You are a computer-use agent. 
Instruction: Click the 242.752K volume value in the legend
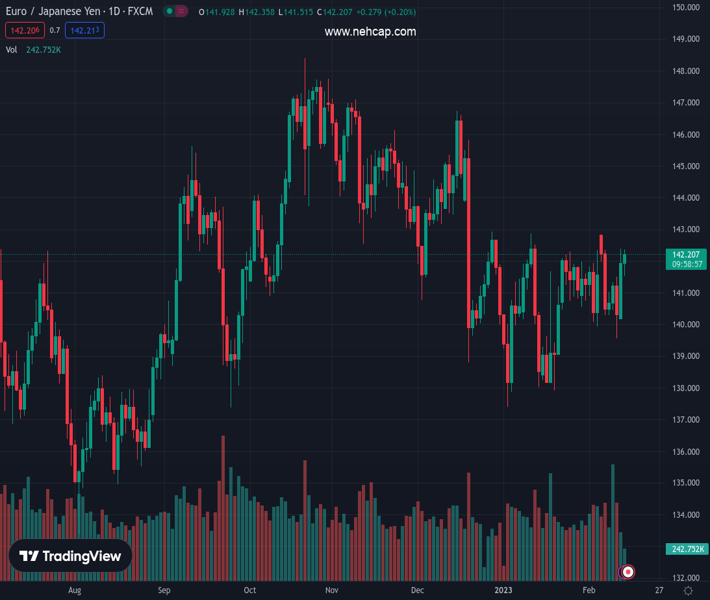[44, 49]
